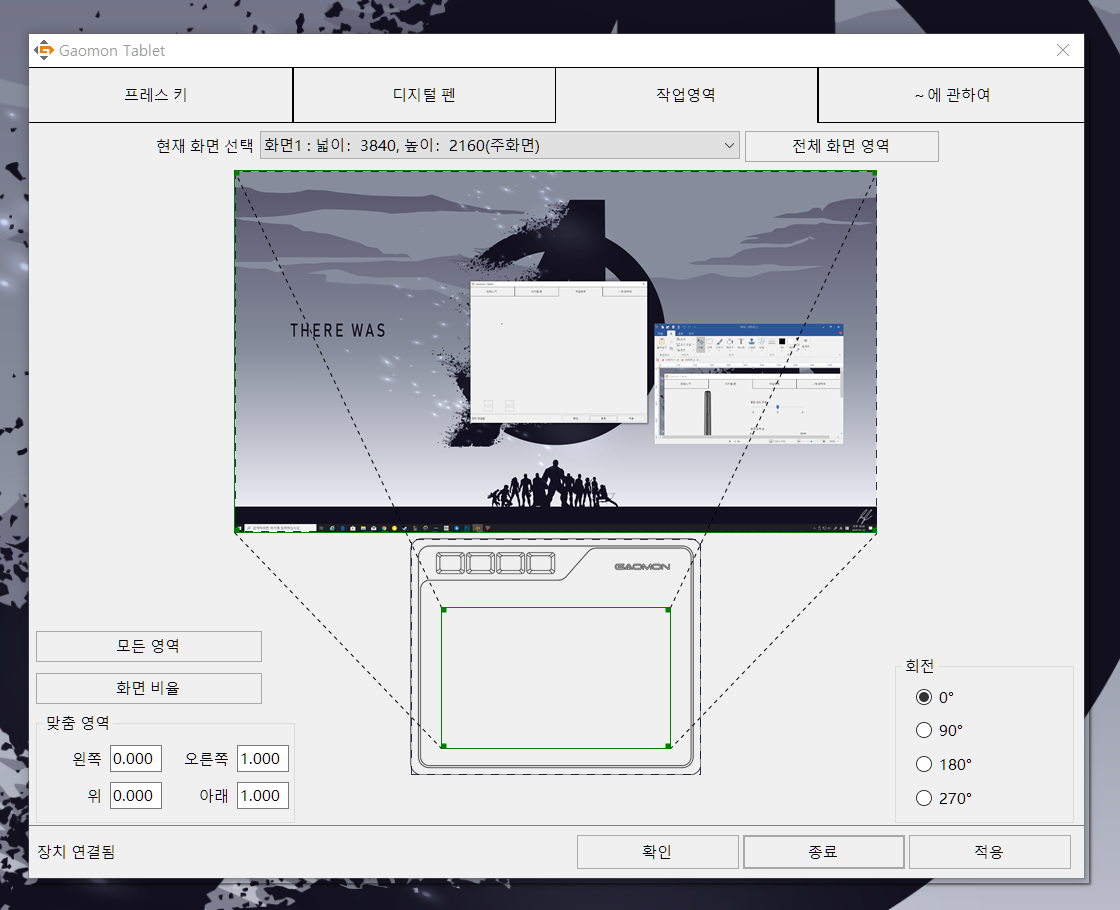This screenshot has width=1120, height=910.
Task: Click the 확인 button
Action: pyautogui.click(x=657, y=851)
